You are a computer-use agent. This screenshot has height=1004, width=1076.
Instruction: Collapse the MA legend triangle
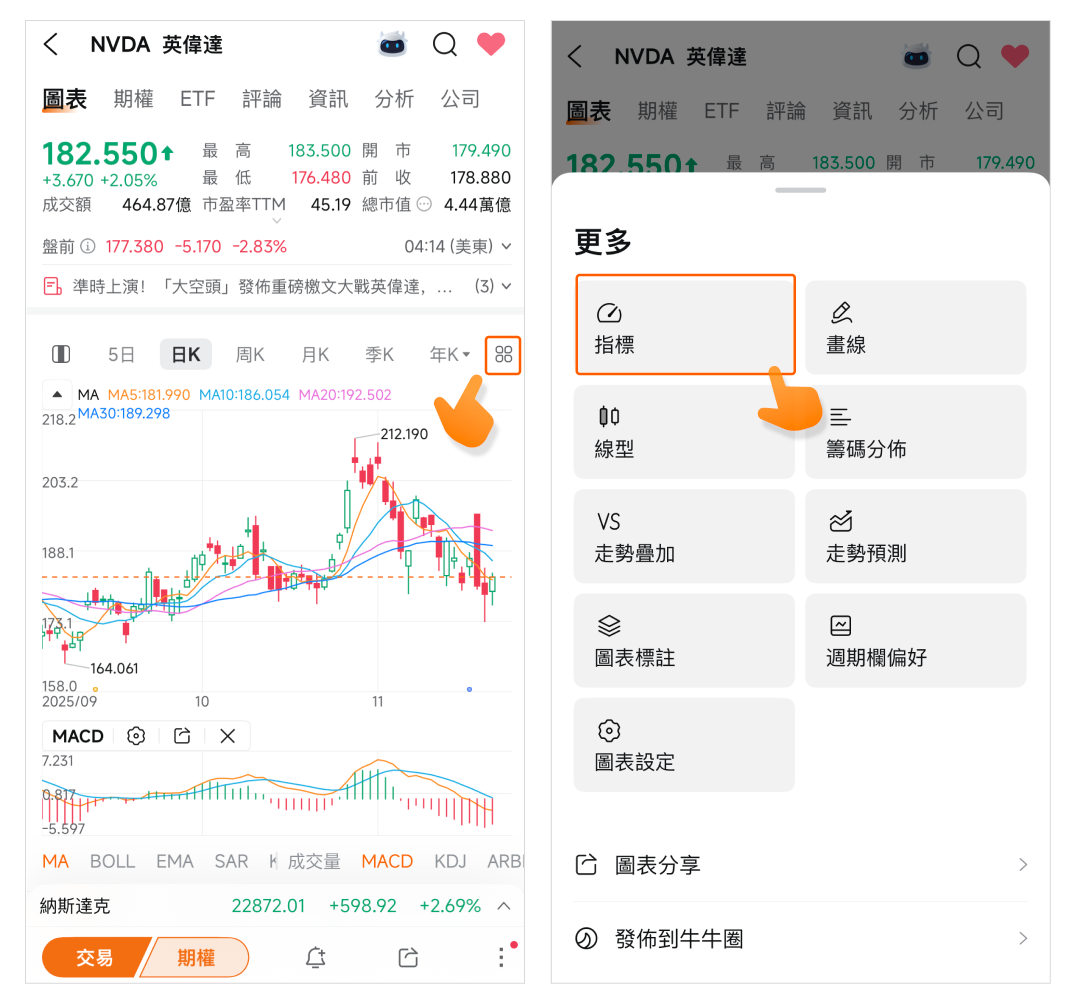[58, 395]
